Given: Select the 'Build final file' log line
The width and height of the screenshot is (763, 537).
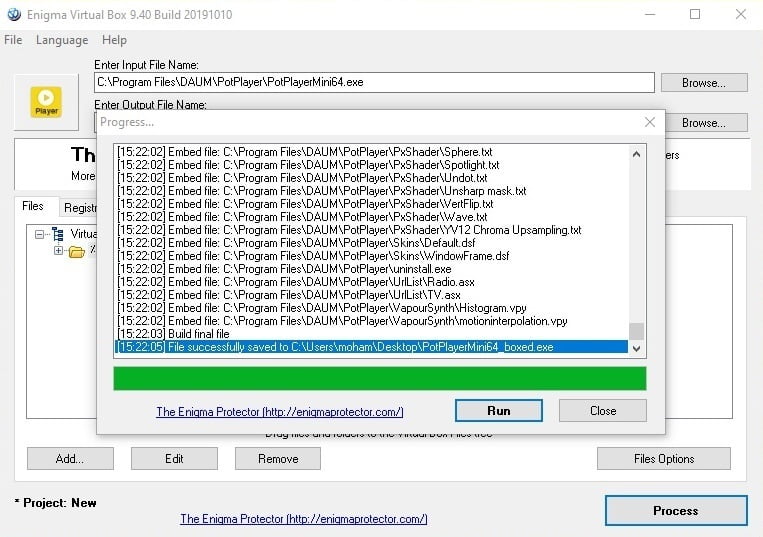Looking at the screenshot, I should pos(371,334).
